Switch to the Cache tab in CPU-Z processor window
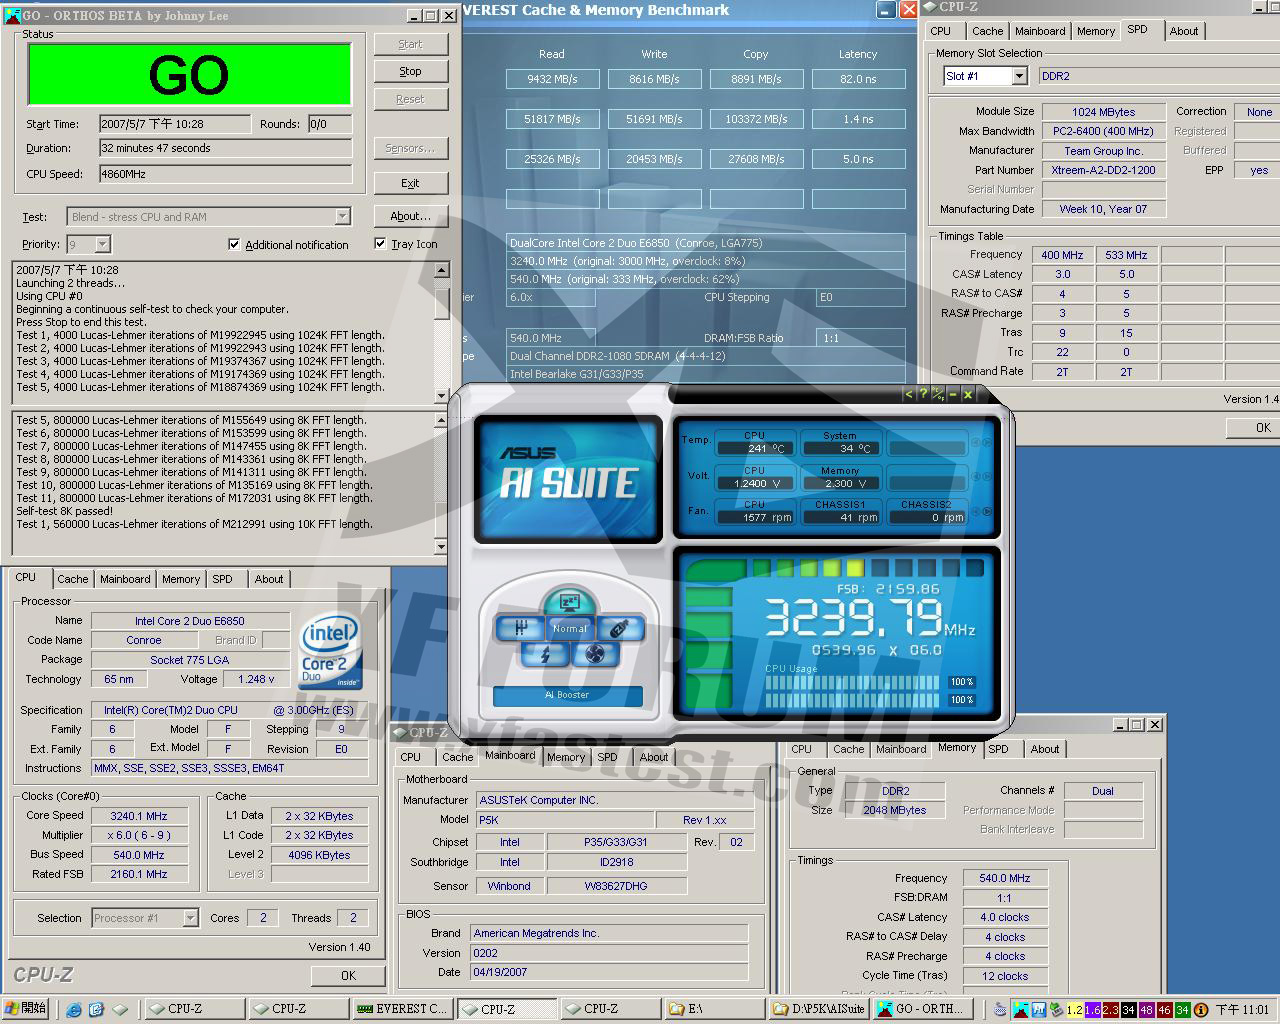This screenshot has height=1024, width=1280. pos(72,579)
